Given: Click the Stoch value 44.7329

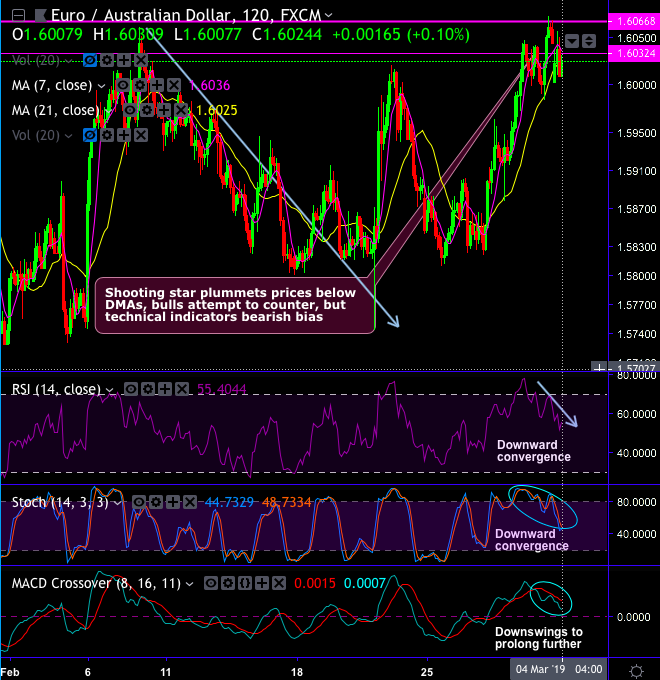Looking at the screenshot, I should click(x=229, y=503).
